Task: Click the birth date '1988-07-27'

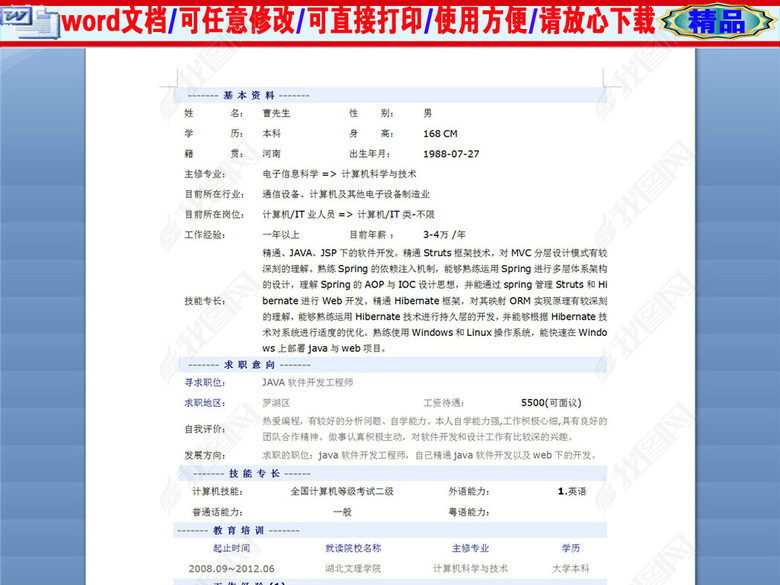Action: coord(451,154)
